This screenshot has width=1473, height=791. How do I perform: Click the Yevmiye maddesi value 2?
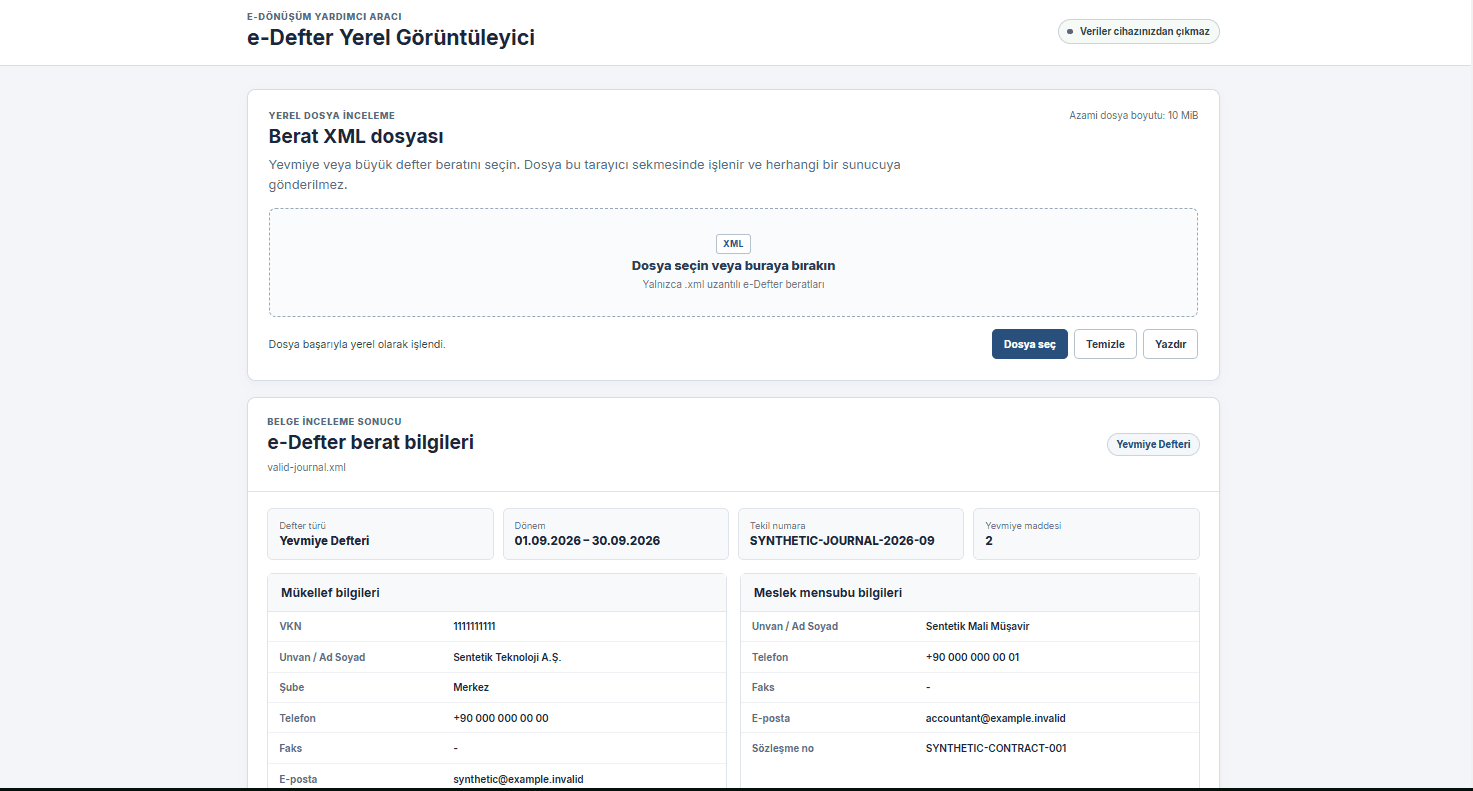[989, 541]
